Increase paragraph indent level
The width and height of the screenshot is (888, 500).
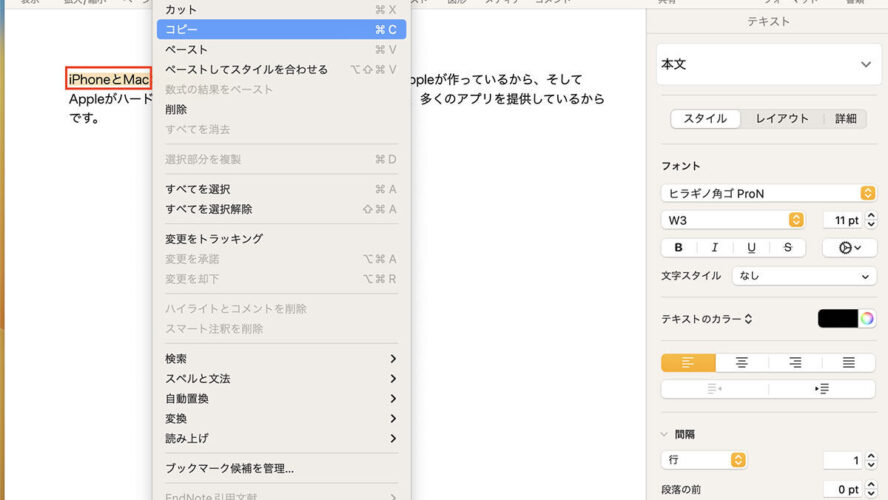tap(822, 389)
